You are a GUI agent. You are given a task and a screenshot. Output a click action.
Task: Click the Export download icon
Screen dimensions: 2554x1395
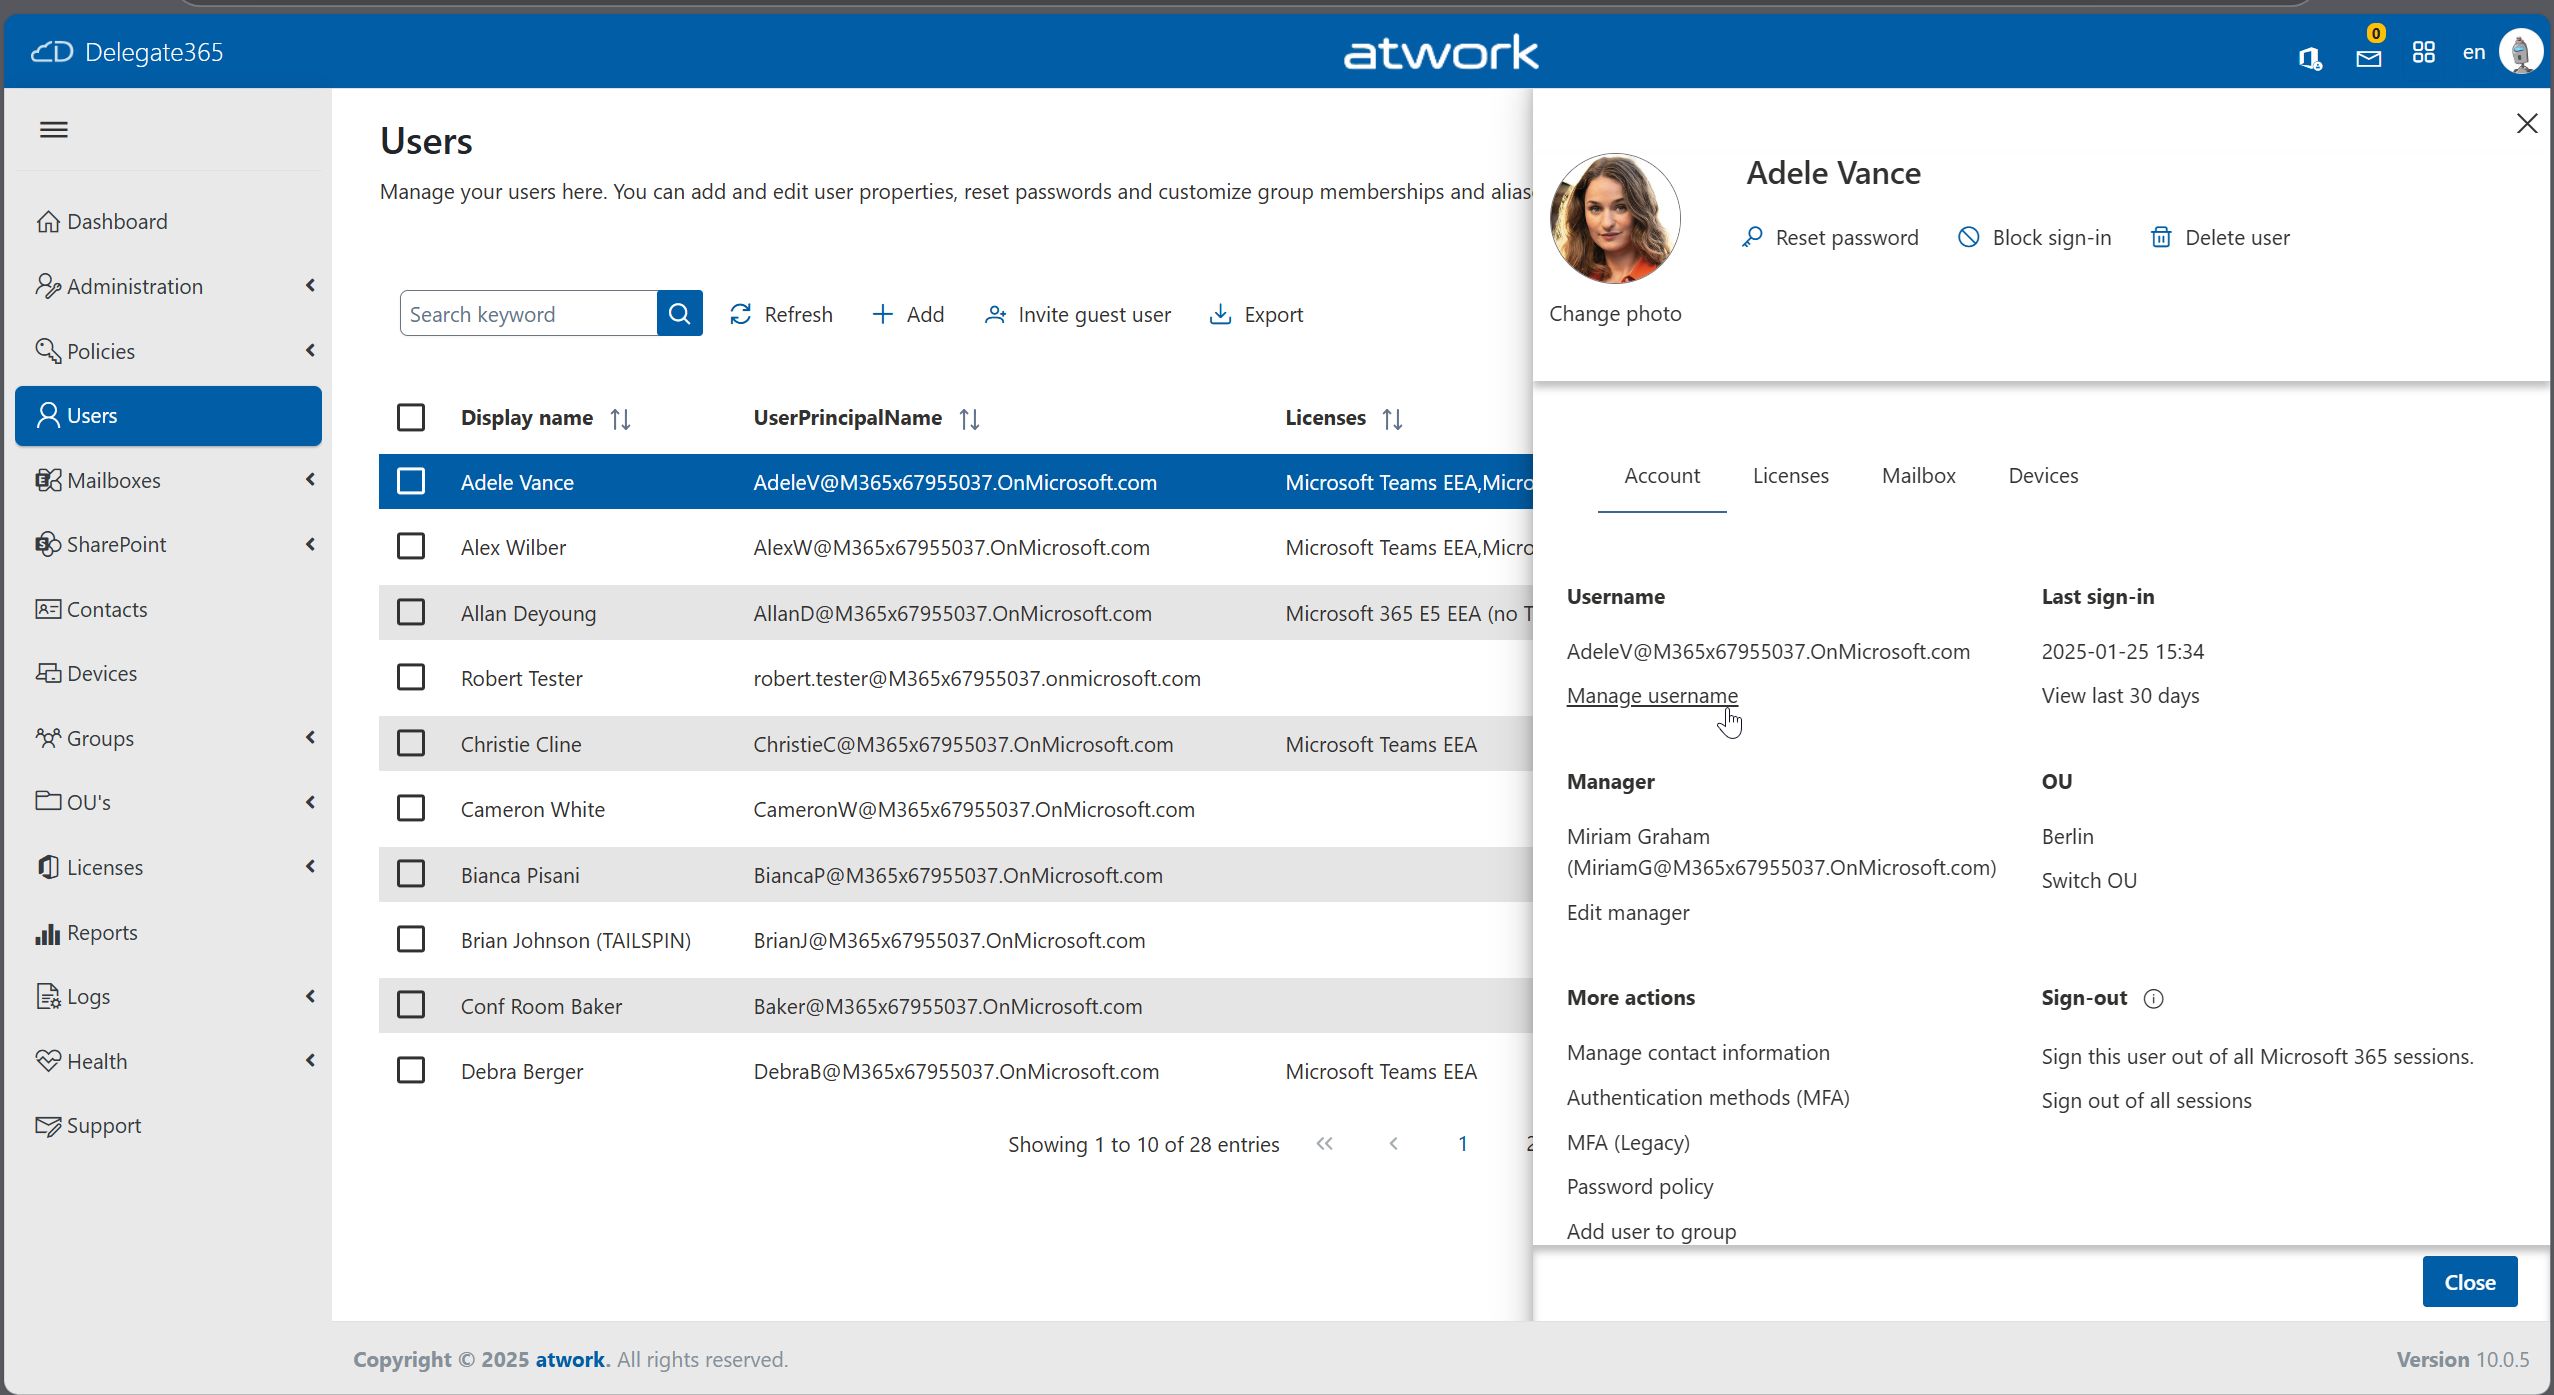(1220, 314)
